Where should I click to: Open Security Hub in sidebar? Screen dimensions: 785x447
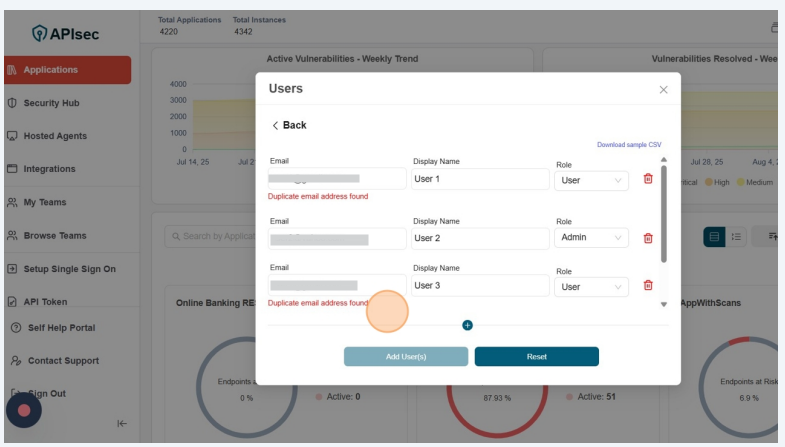(51, 103)
